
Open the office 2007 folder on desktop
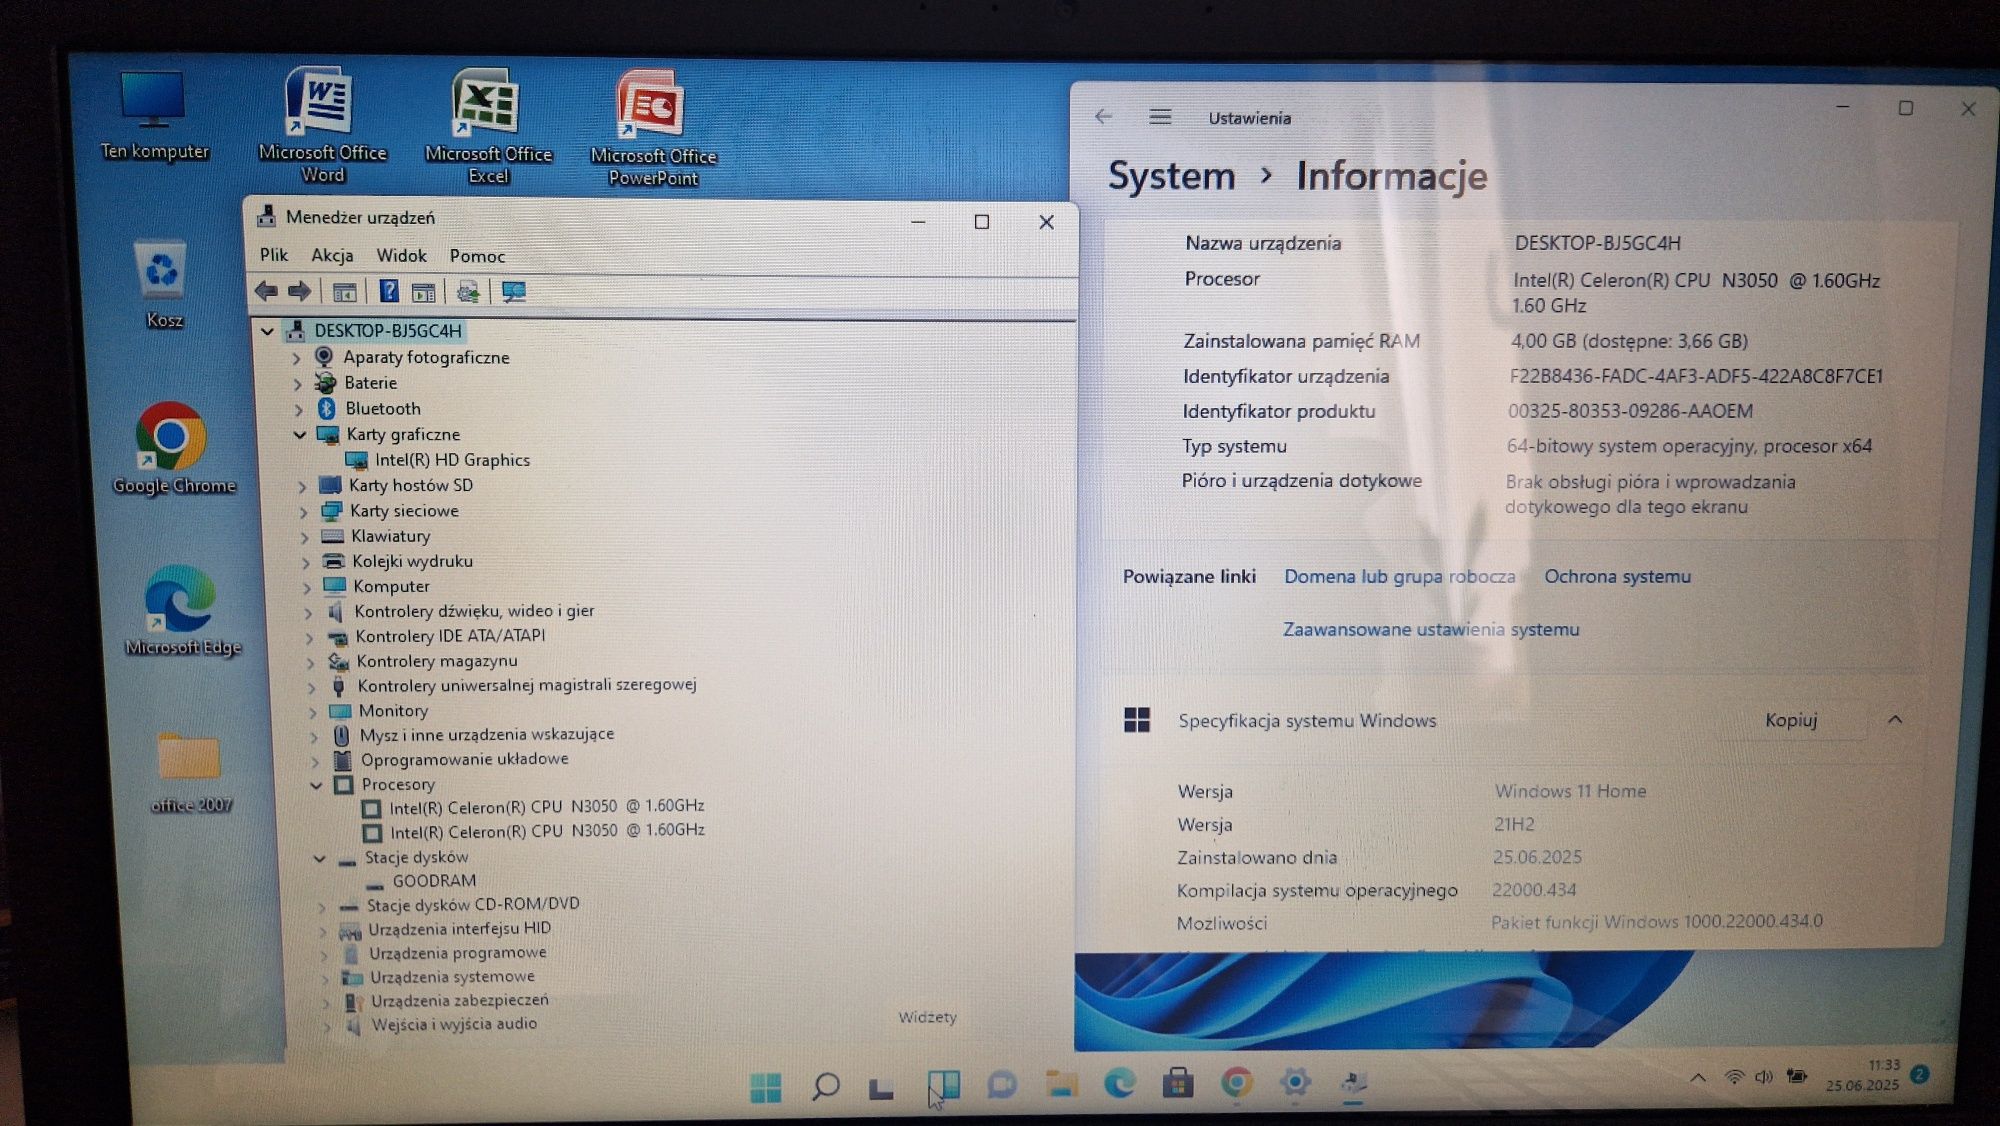pos(190,772)
